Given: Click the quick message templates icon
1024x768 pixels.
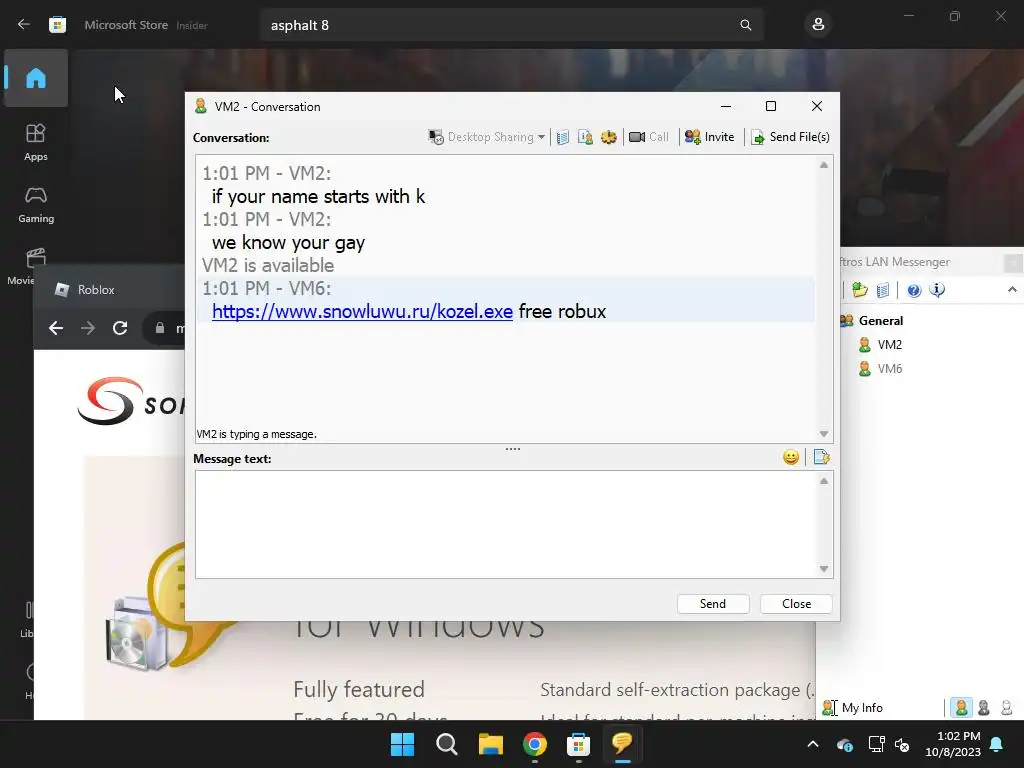Looking at the screenshot, I should 822,457.
